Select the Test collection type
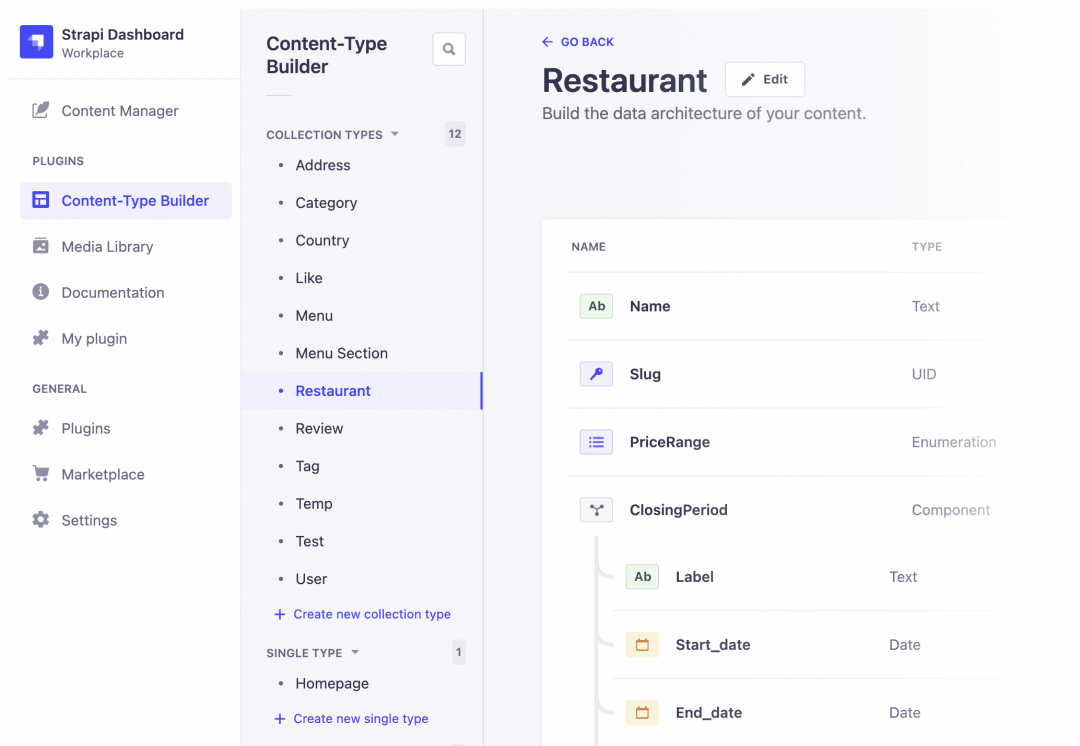This screenshot has height=746, width=1080. tap(309, 541)
